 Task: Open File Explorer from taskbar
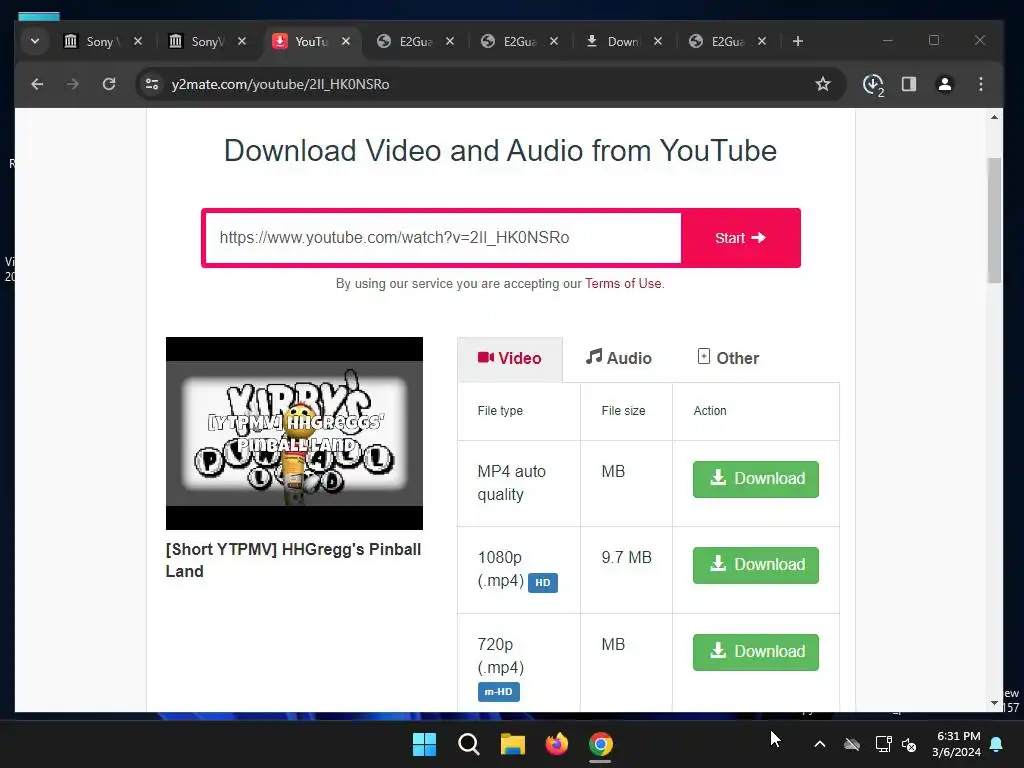pyautogui.click(x=513, y=744)
